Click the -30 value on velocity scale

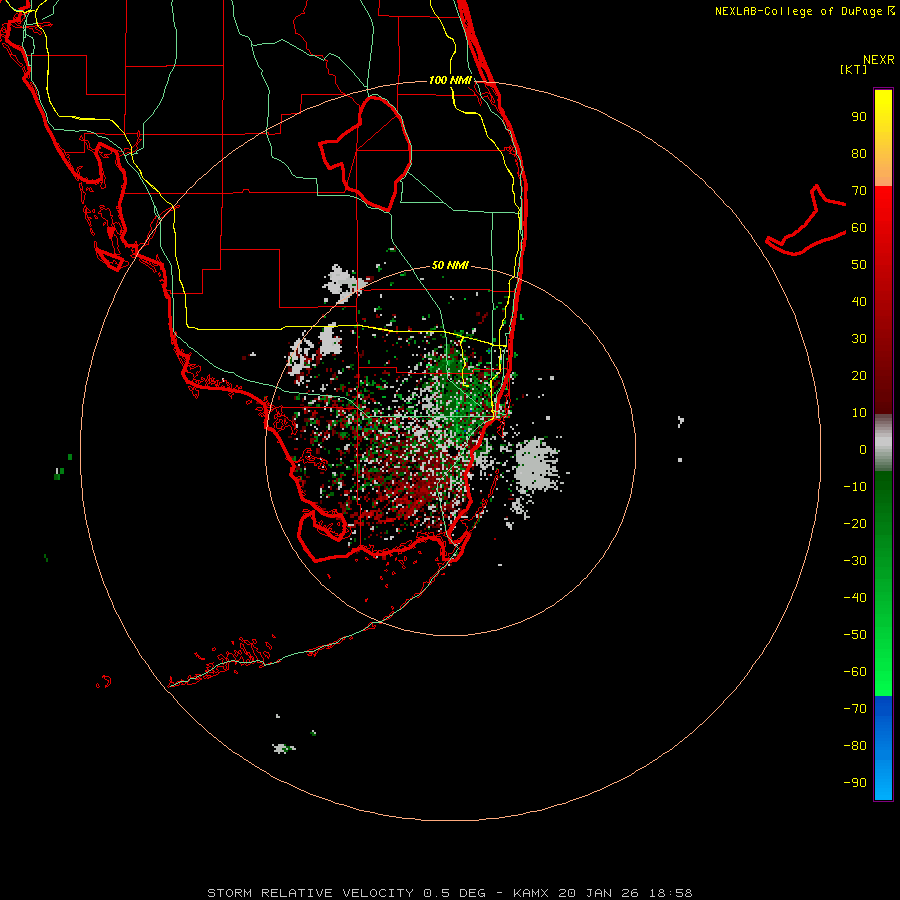coord(855,561)
